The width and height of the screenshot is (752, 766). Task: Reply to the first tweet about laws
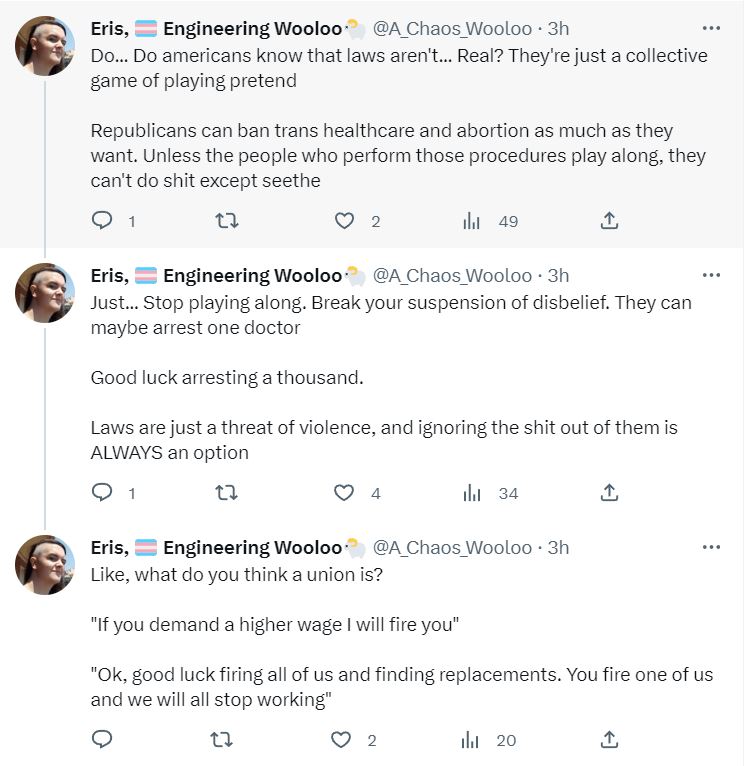[x=102, y=221]
